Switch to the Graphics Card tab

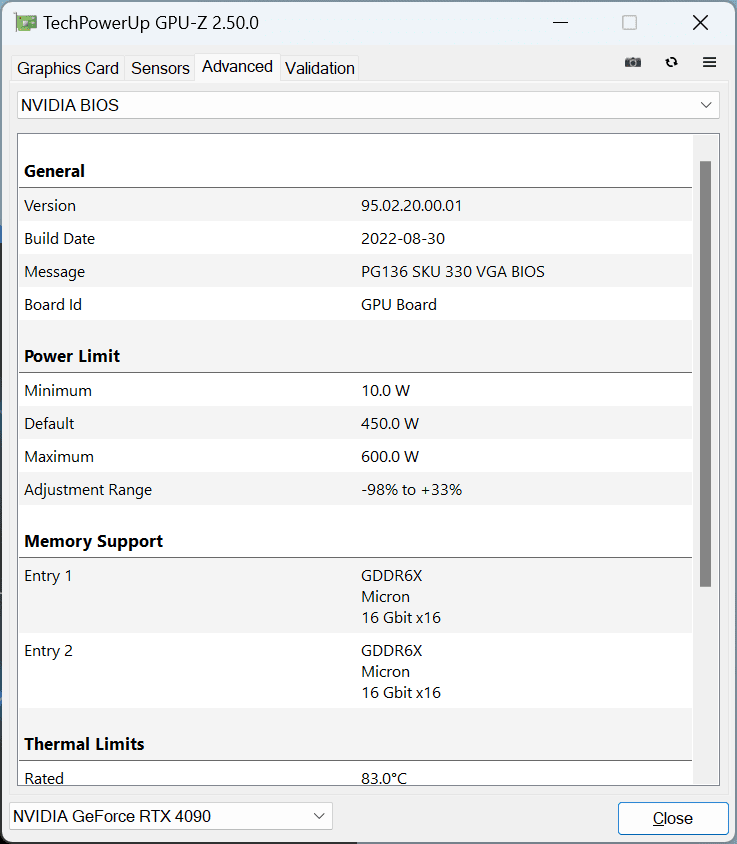click(x=68, y=68)
